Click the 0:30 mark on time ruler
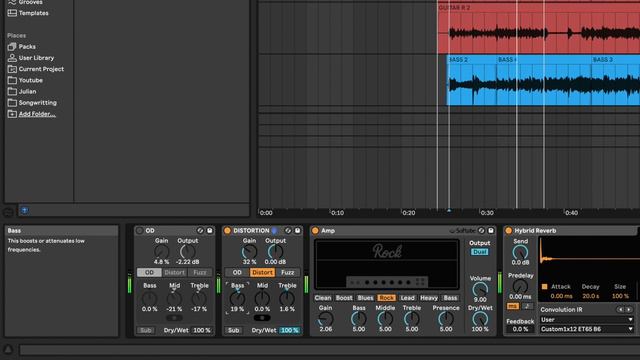This screenshot has width=640, height=360. (487, 213)
